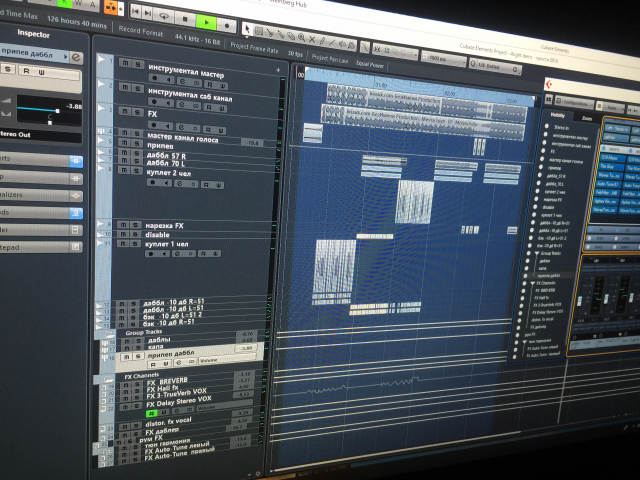Open the 'Equal Power' pan law setting
The width and height of the screenshot is (640, 480).
(x=370, y=64)
